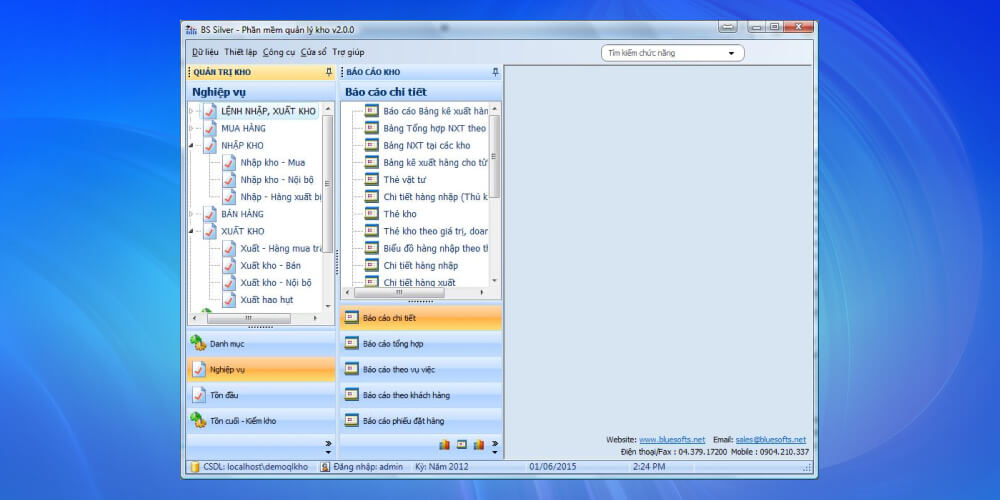Select Báo cáo tổng hợp button

pyautogui.click(x=421, y=344)
